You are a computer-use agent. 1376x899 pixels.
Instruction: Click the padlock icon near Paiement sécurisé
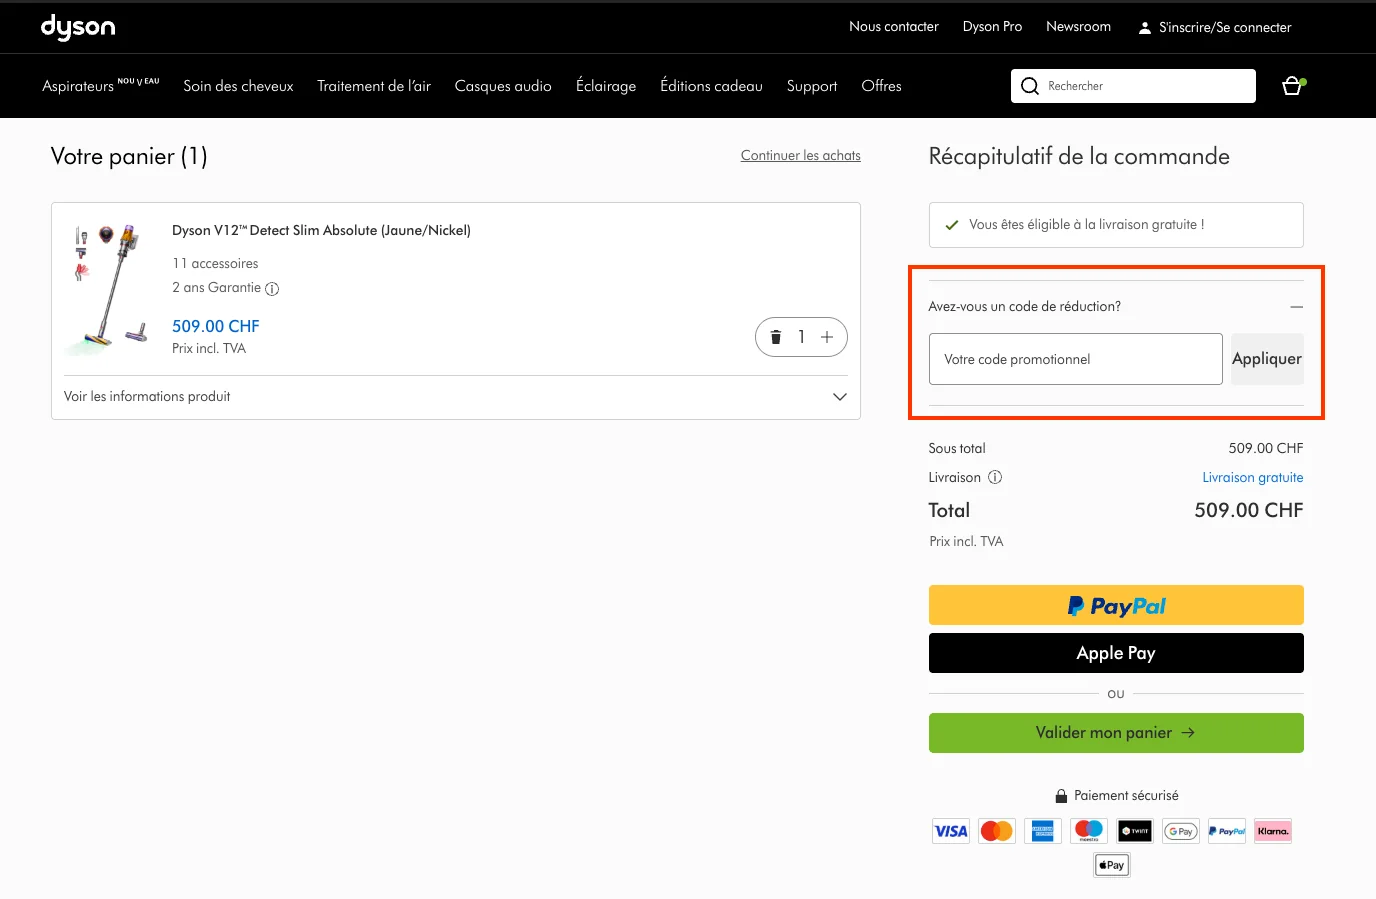pos(1062,796)
